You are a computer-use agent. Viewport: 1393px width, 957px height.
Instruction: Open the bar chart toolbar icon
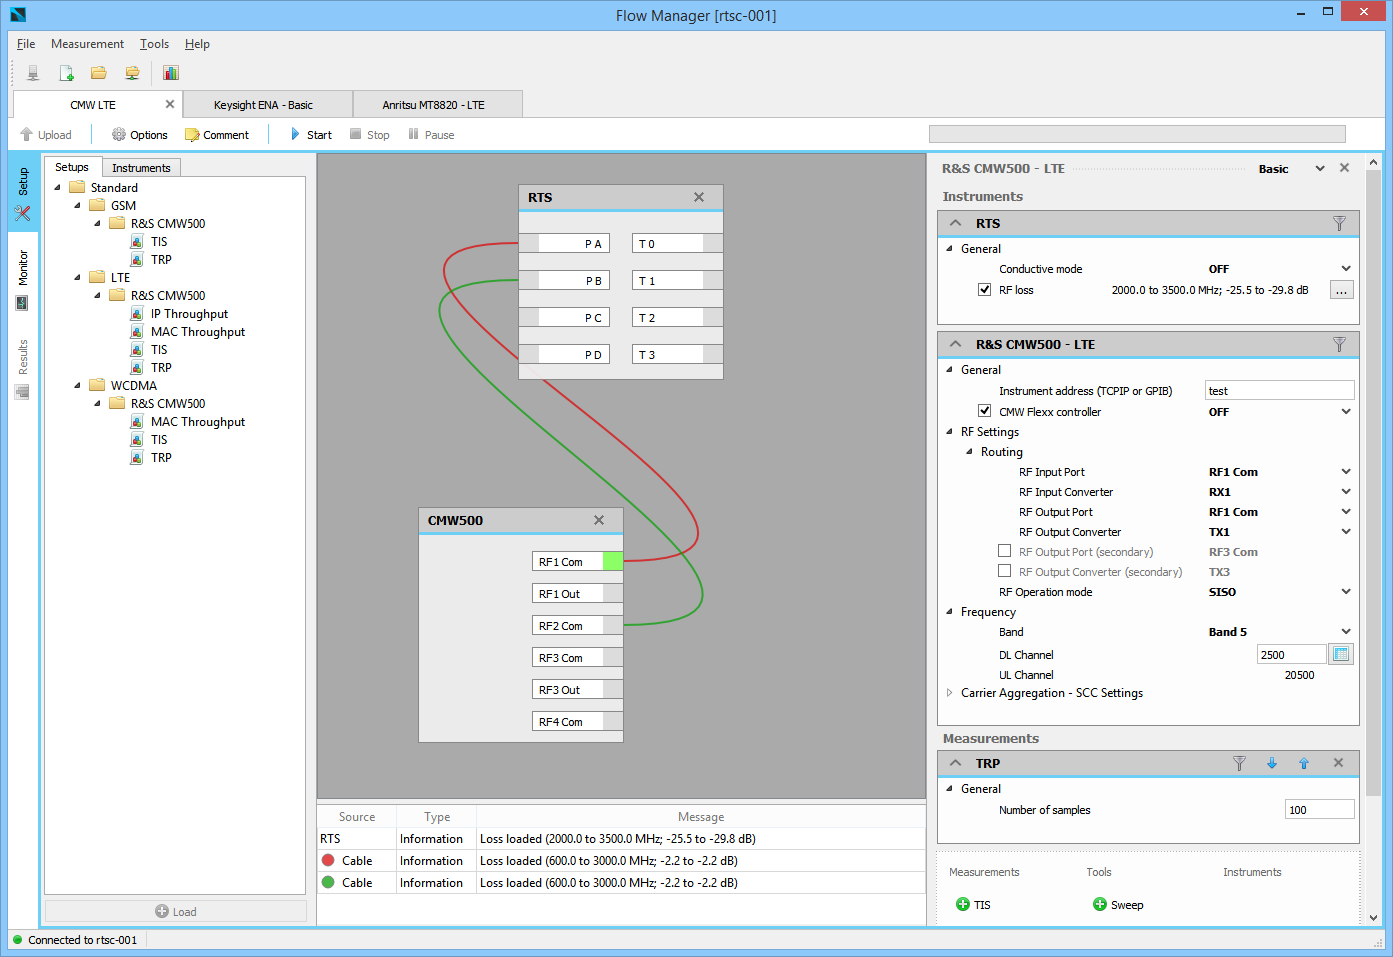click(171, 73)
